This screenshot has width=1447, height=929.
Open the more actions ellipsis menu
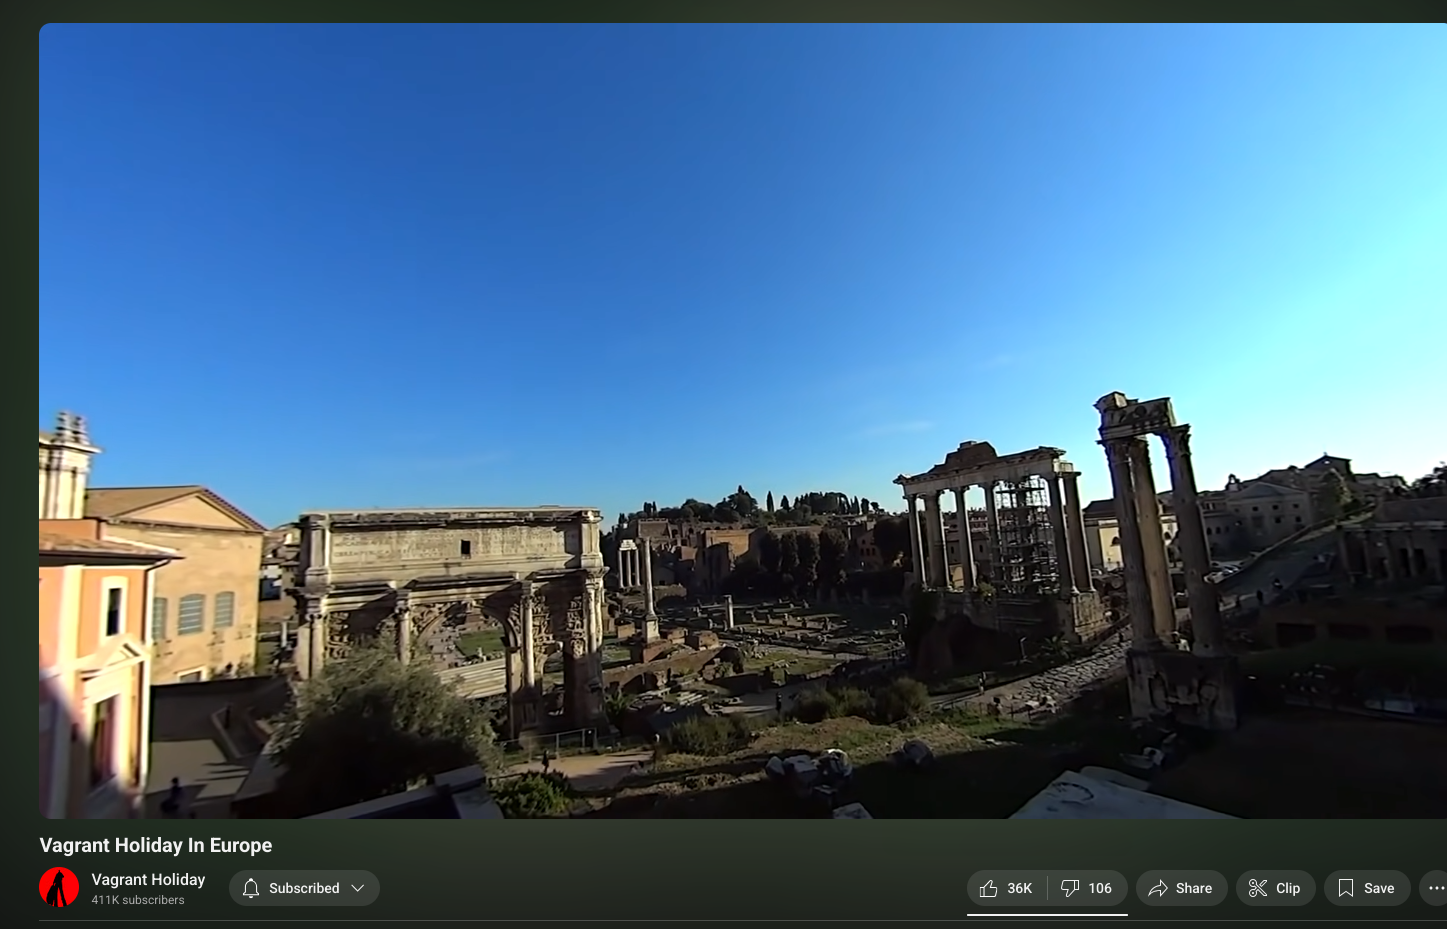coord(1435,888)
